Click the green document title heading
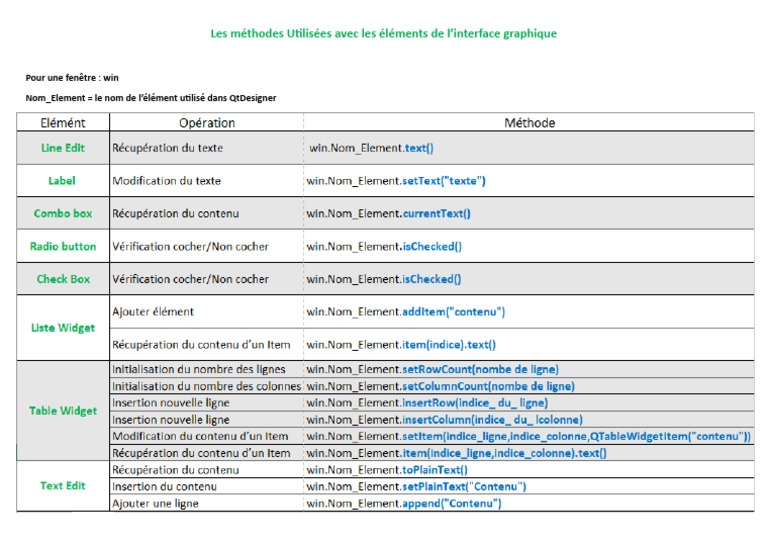The height and width of the screenshot is (543, 768). coord(383,34)
